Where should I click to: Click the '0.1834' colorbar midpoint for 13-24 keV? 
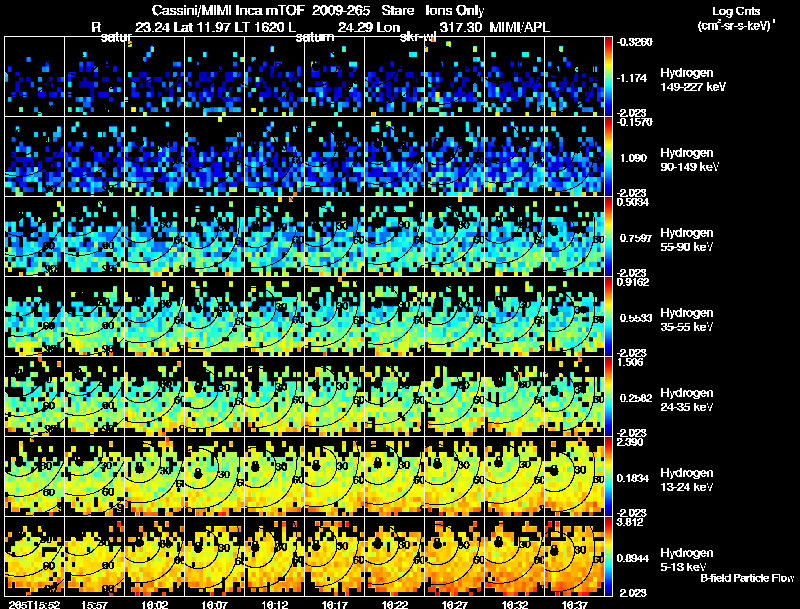pos(633,478)
